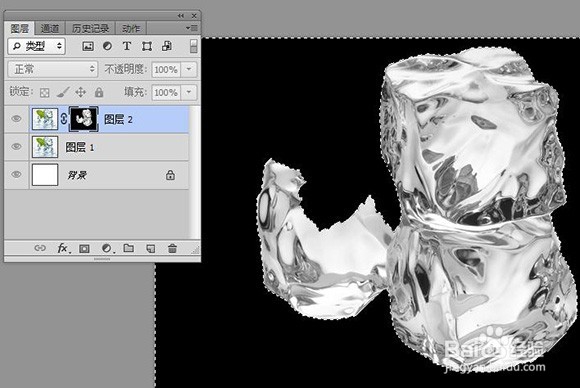Select the 背景 layer thumbnail
Screen dimensions: 580x388
[45, 175]
